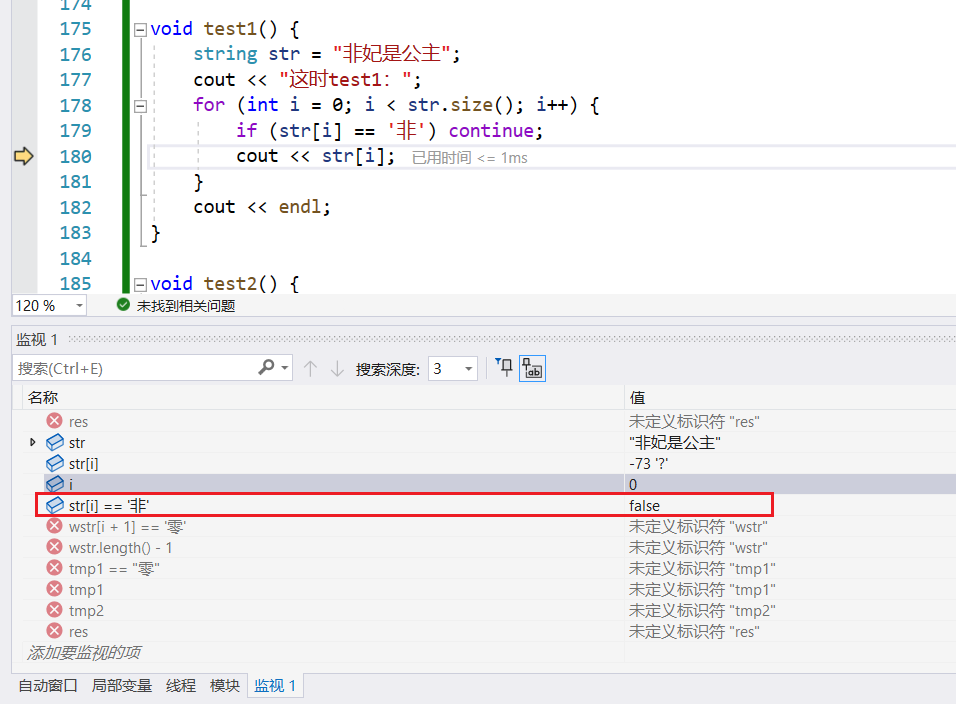Click error icon beside wstr.length() - 1

[54, 547]
